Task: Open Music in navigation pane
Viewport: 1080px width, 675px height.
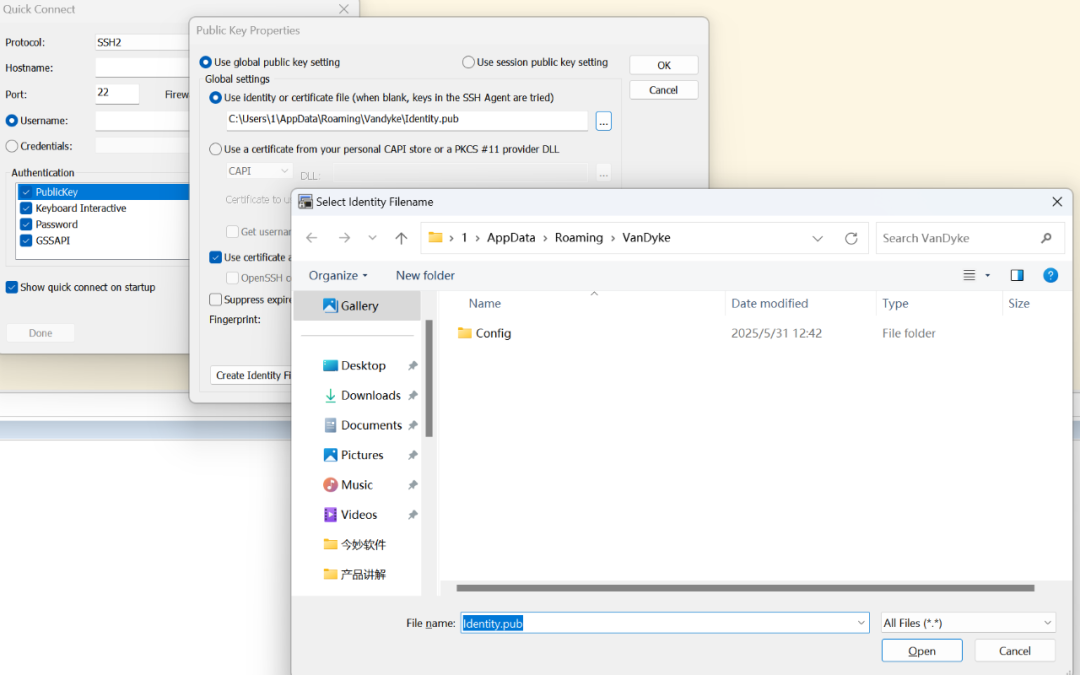Action: click(x=348, y=485)
